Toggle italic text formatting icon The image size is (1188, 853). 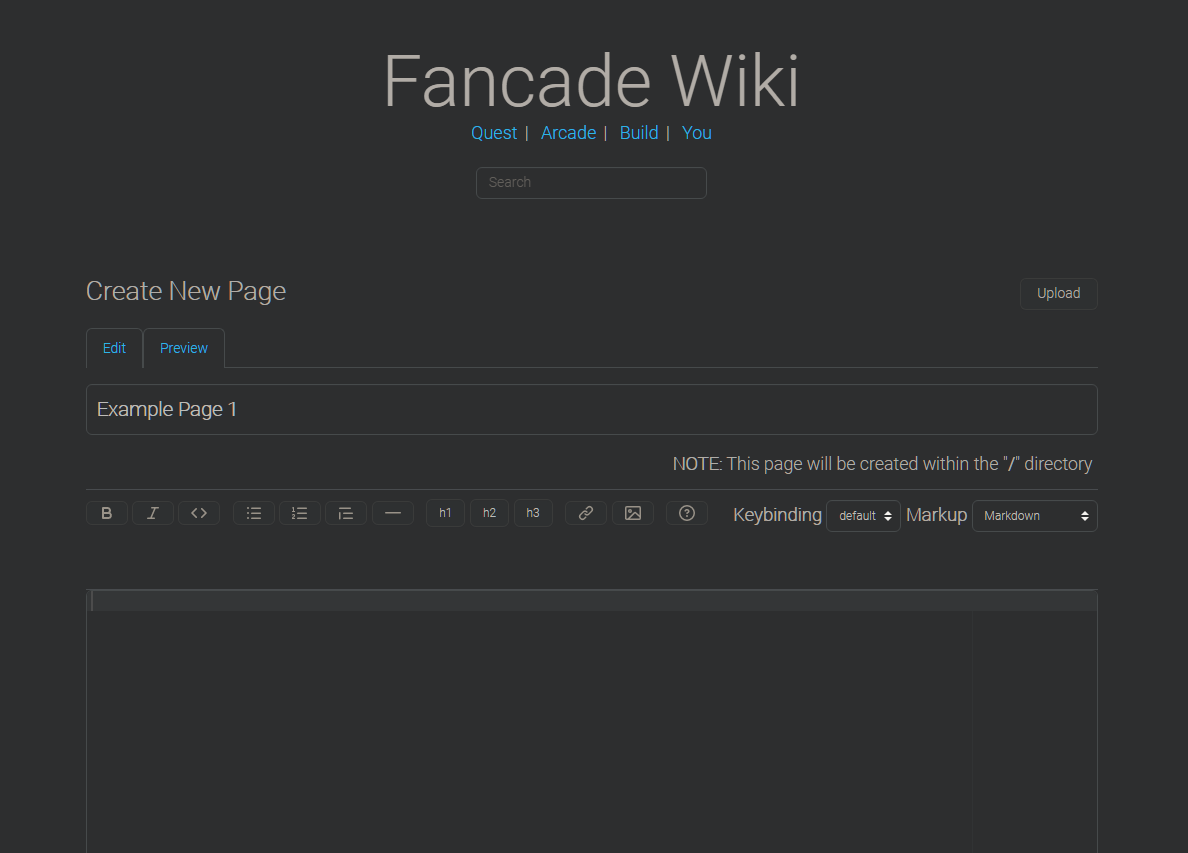tap(153, 513)
